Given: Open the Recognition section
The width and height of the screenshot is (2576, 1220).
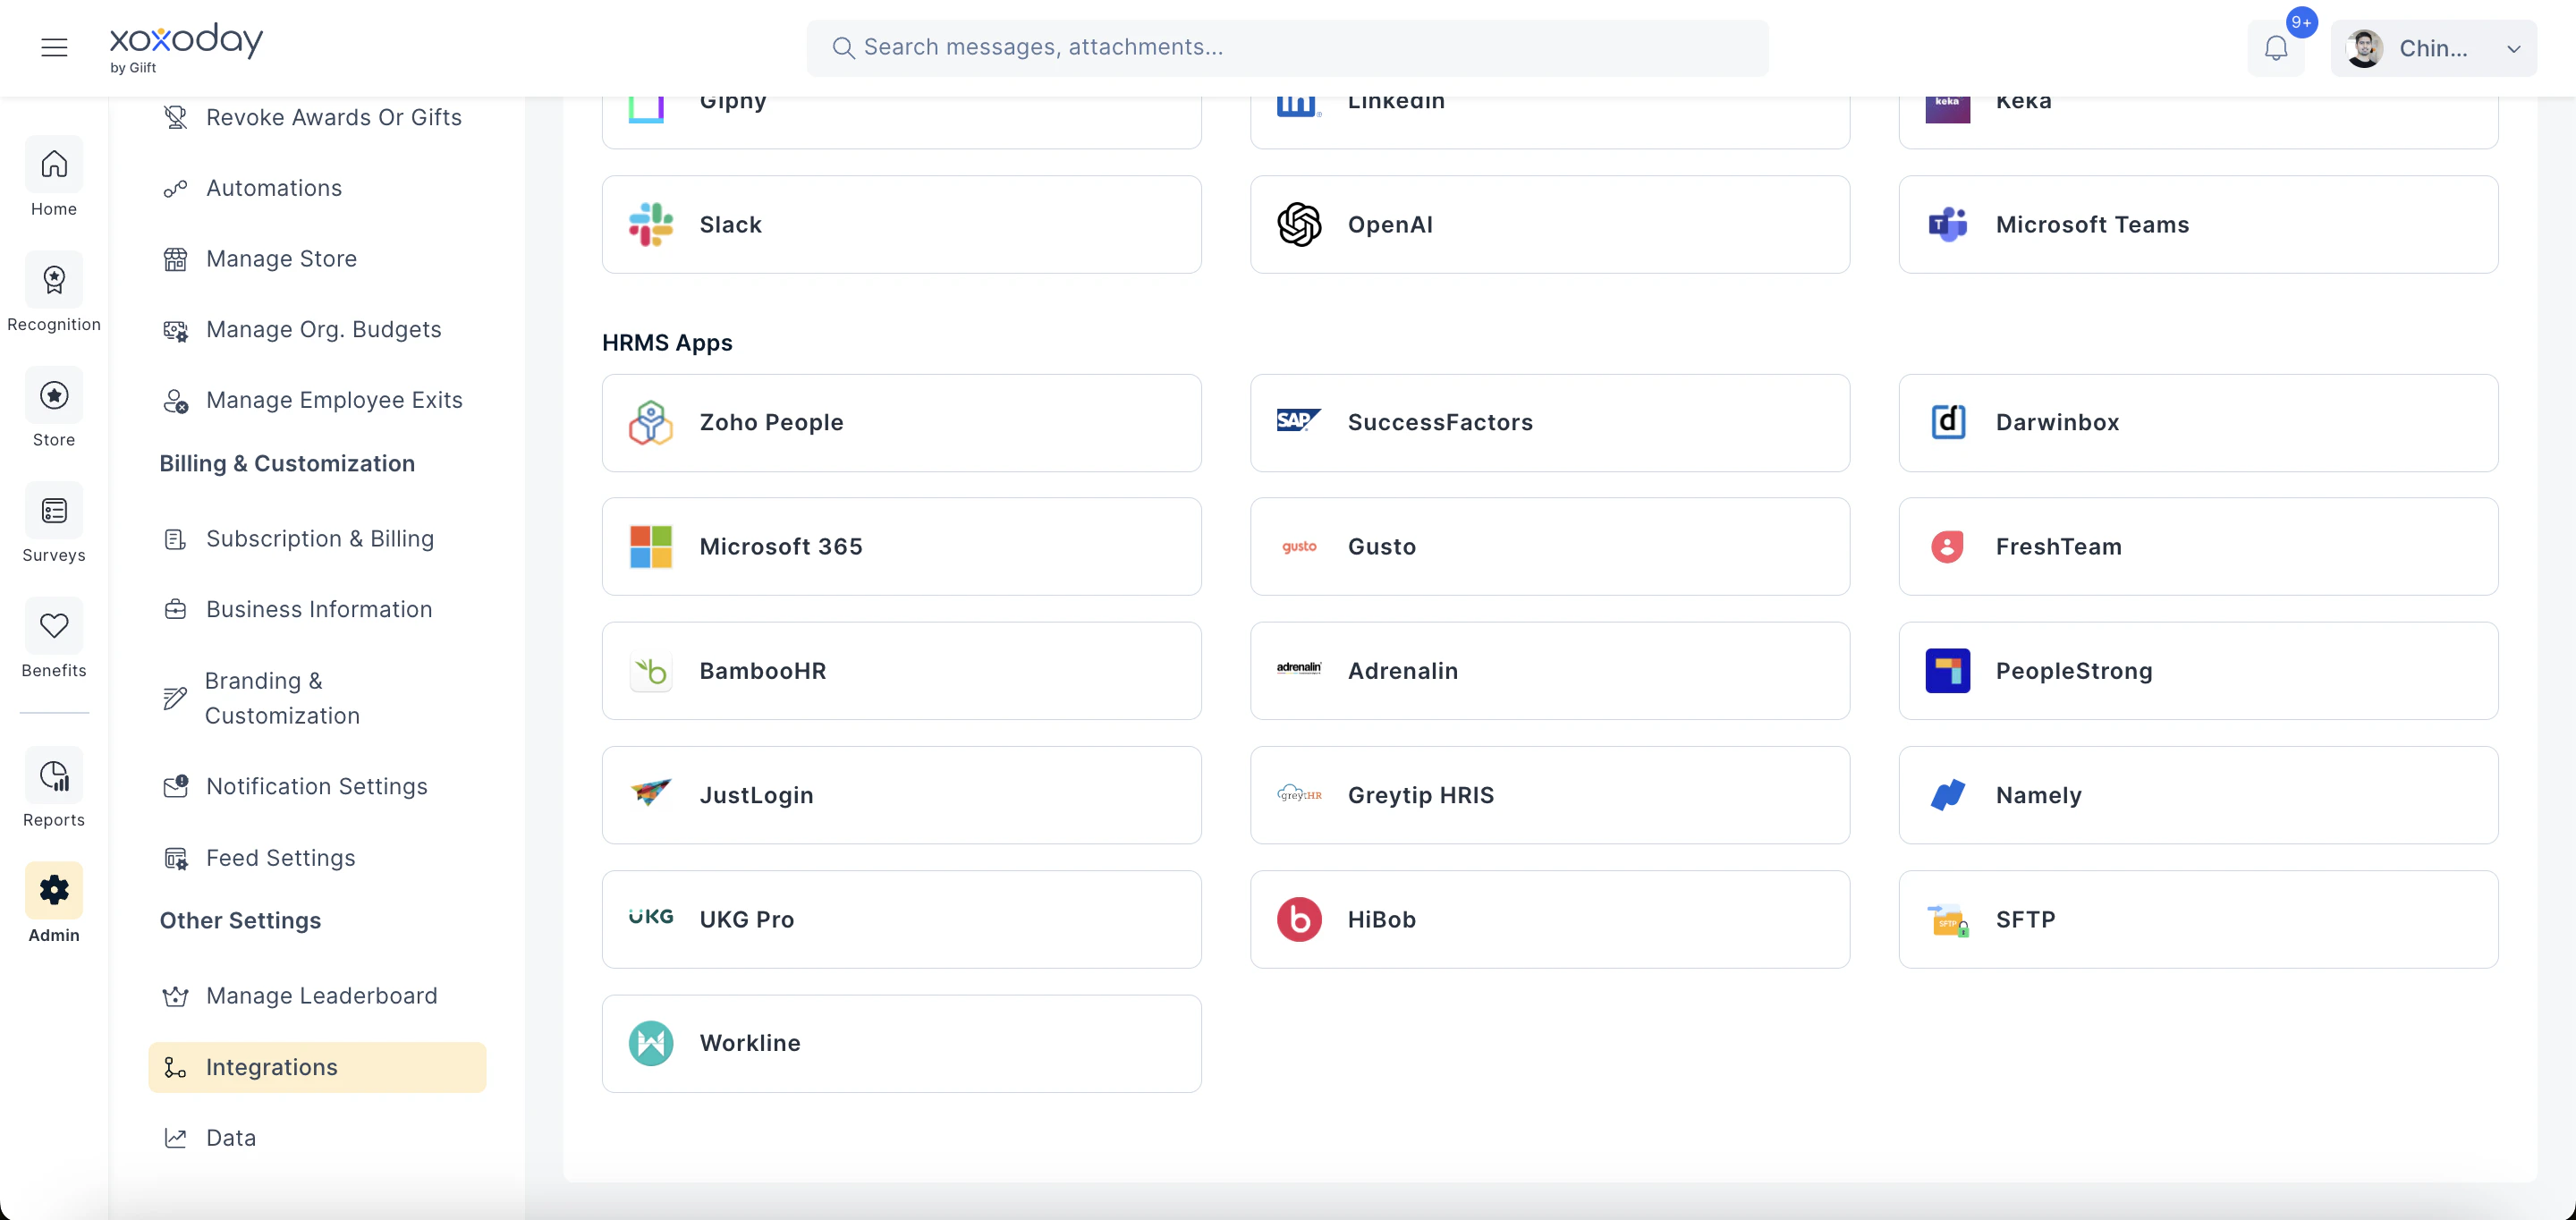Looking at the screenshot, I should tap(54, 292).
